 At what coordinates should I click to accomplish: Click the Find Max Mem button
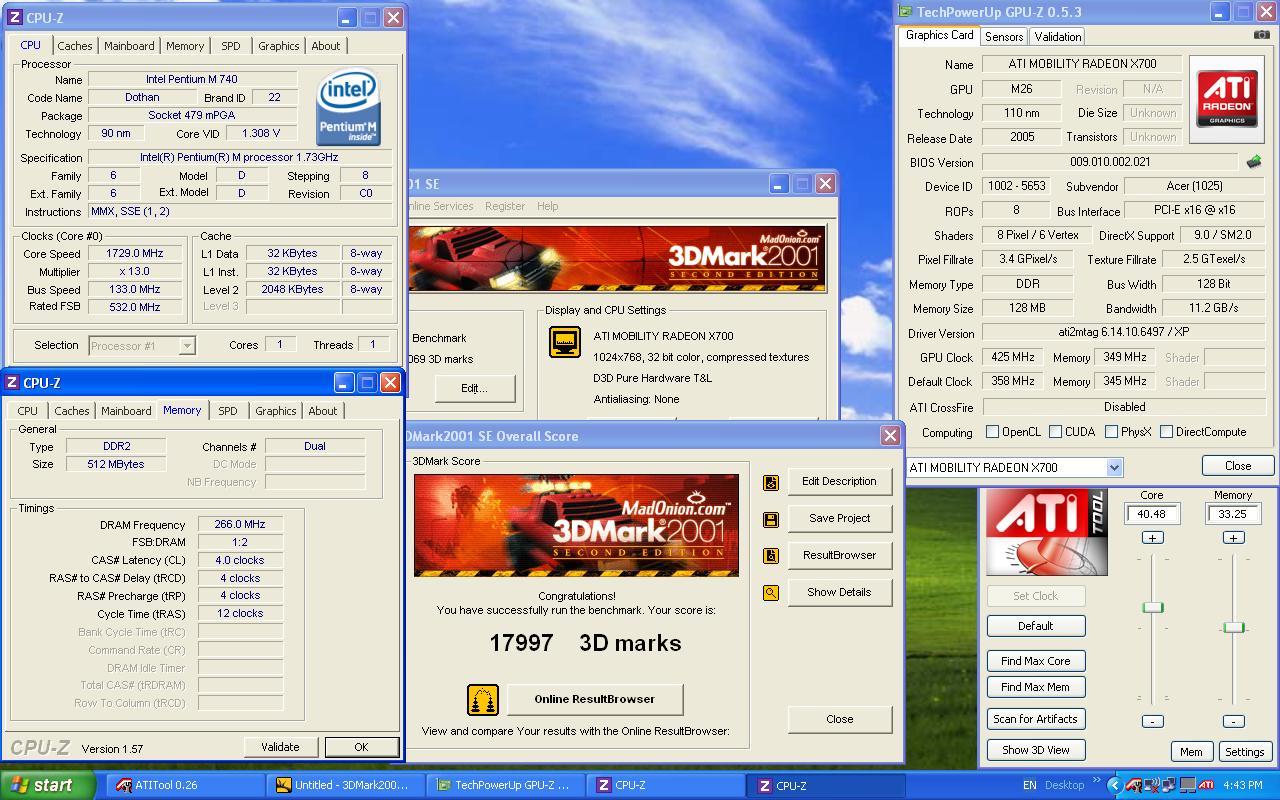pos(1036,687)
